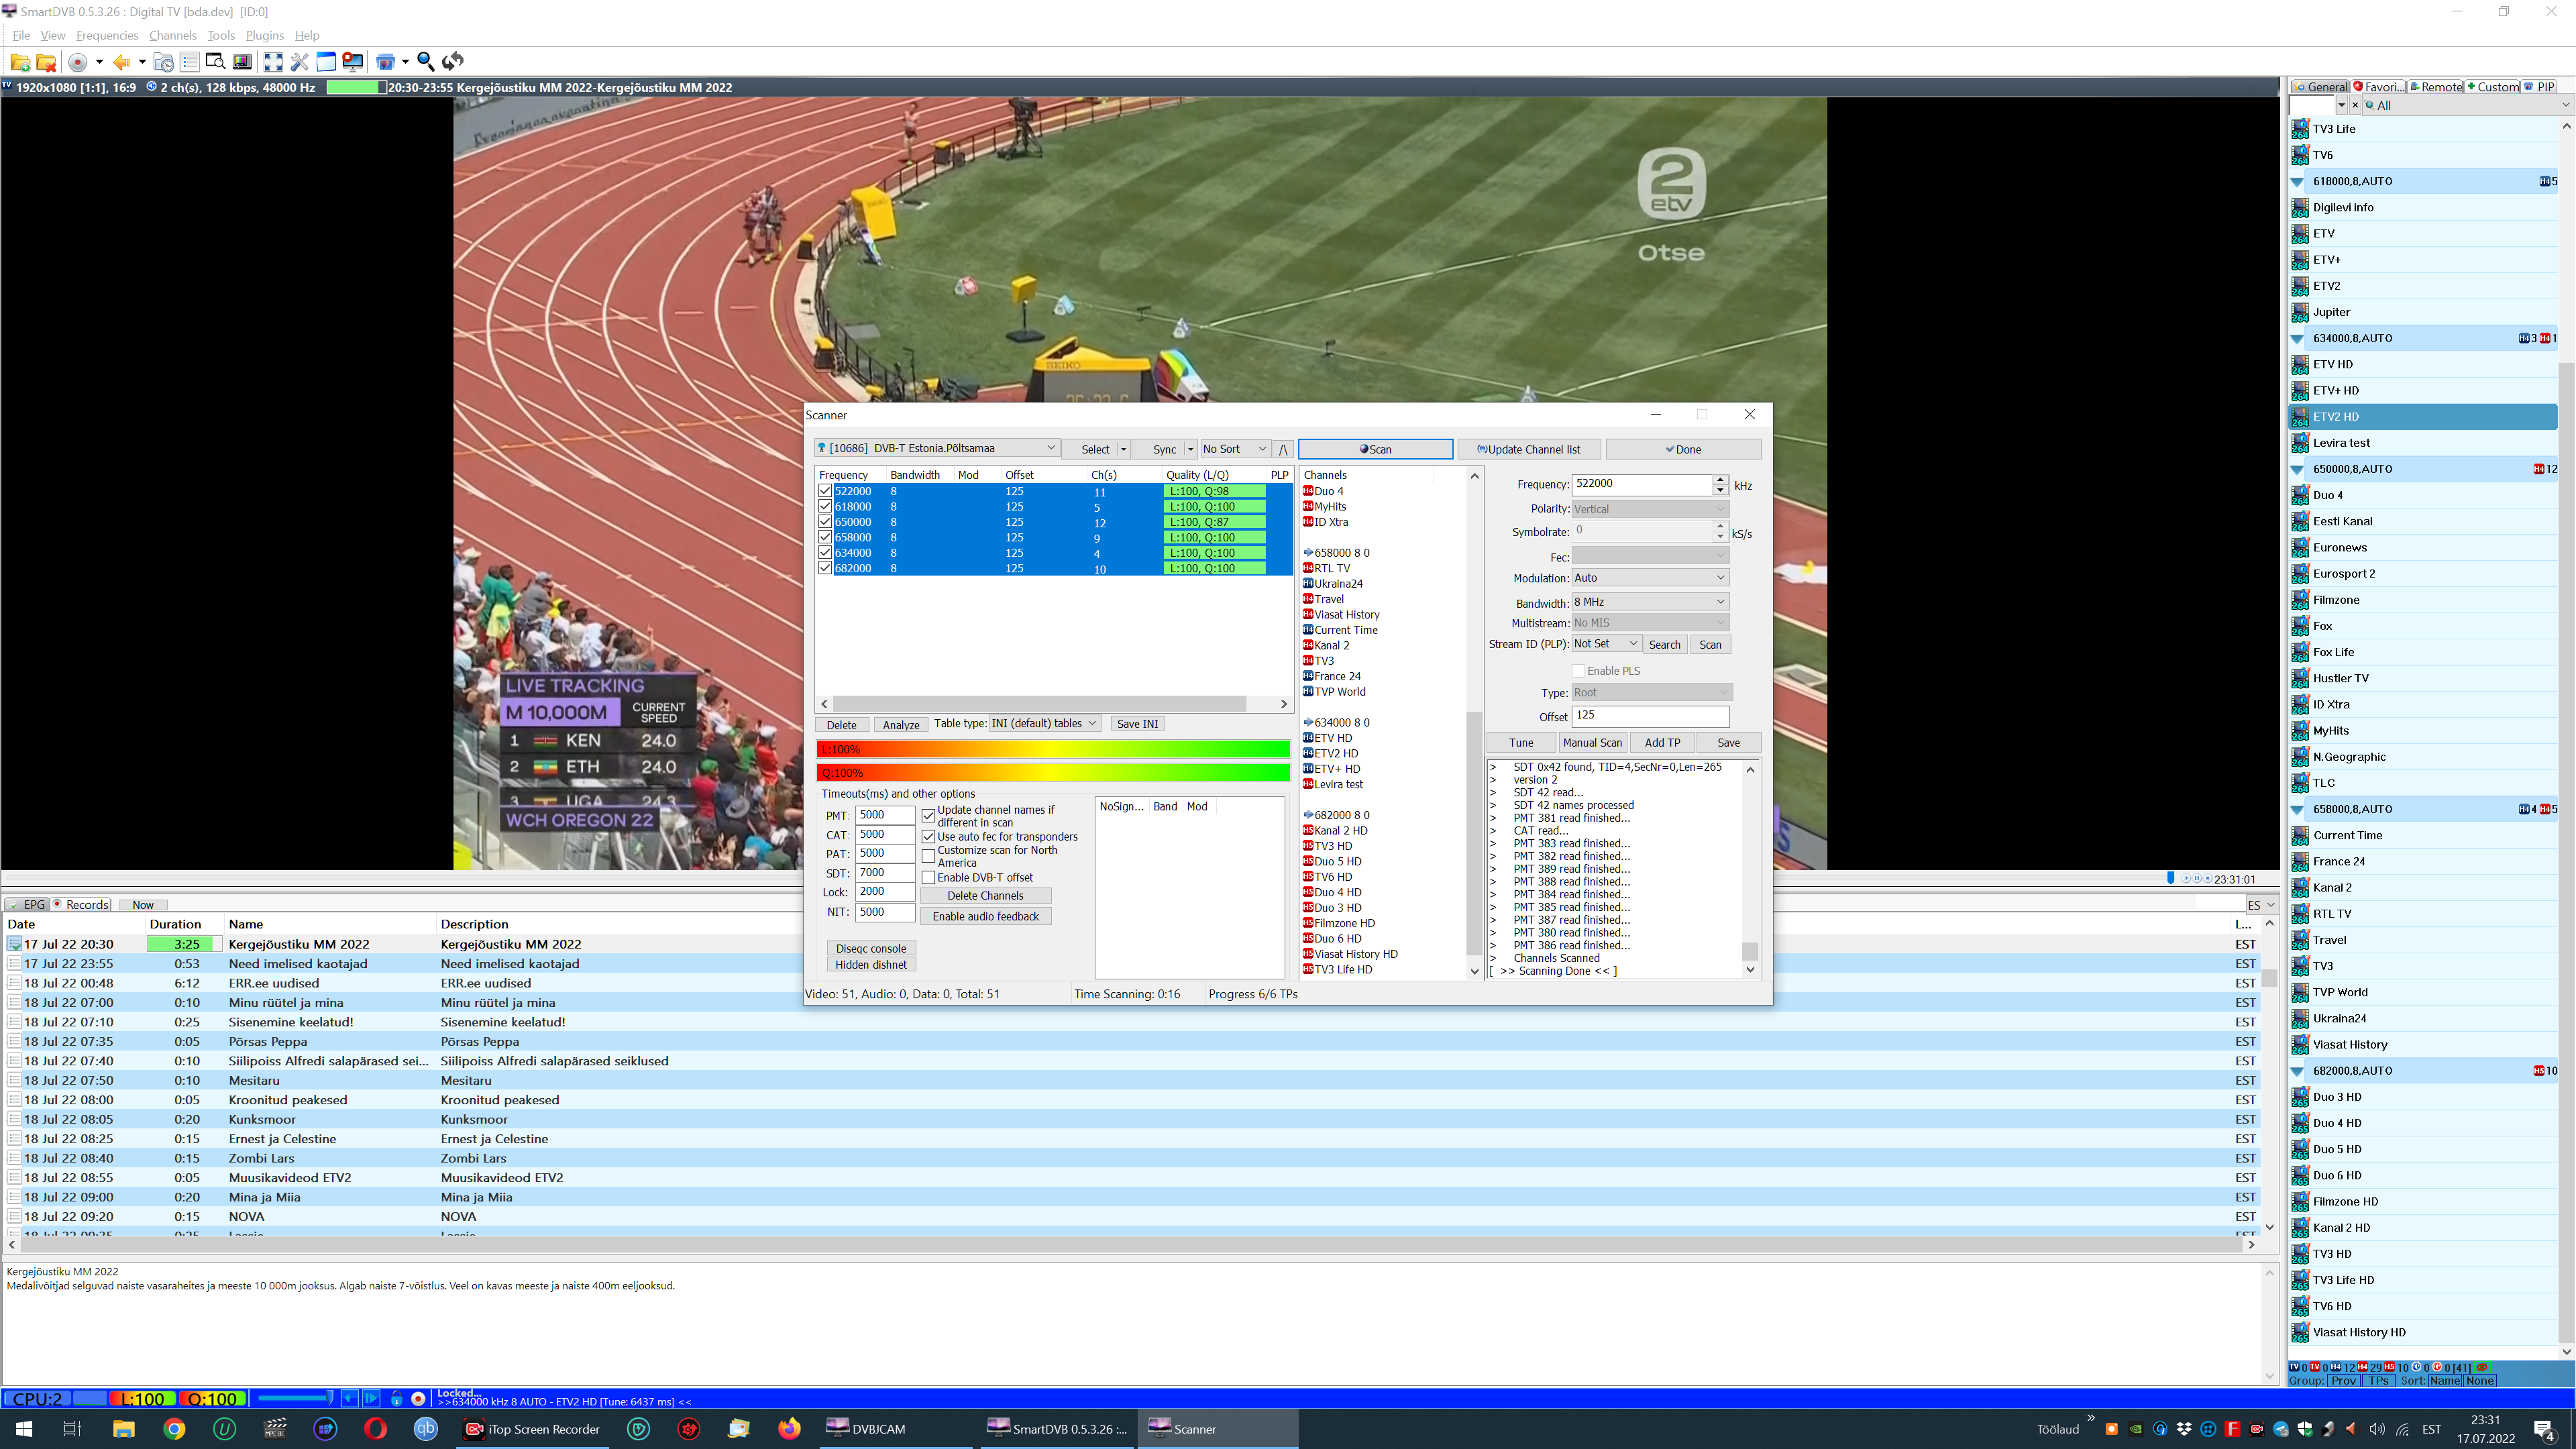Screen dimensions: 2576x1449
Task: Click the red record button in the toolbar
Action: [78, 62]
